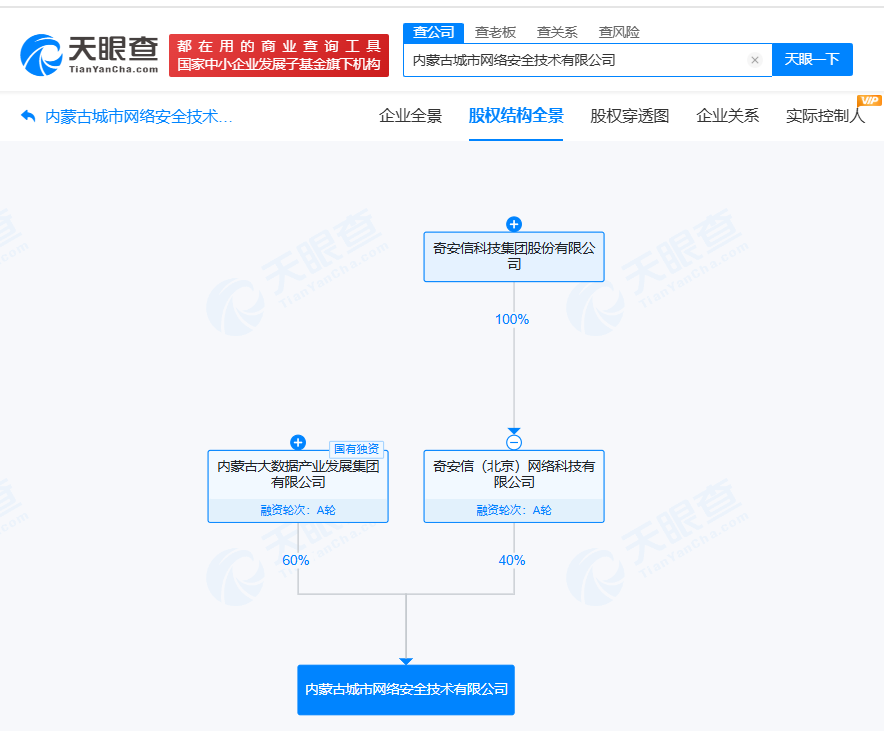The width and height of the screenshot is (884, 731).
Task: Toggle the 国有独资 tag
Action: [x=358, y=448]
